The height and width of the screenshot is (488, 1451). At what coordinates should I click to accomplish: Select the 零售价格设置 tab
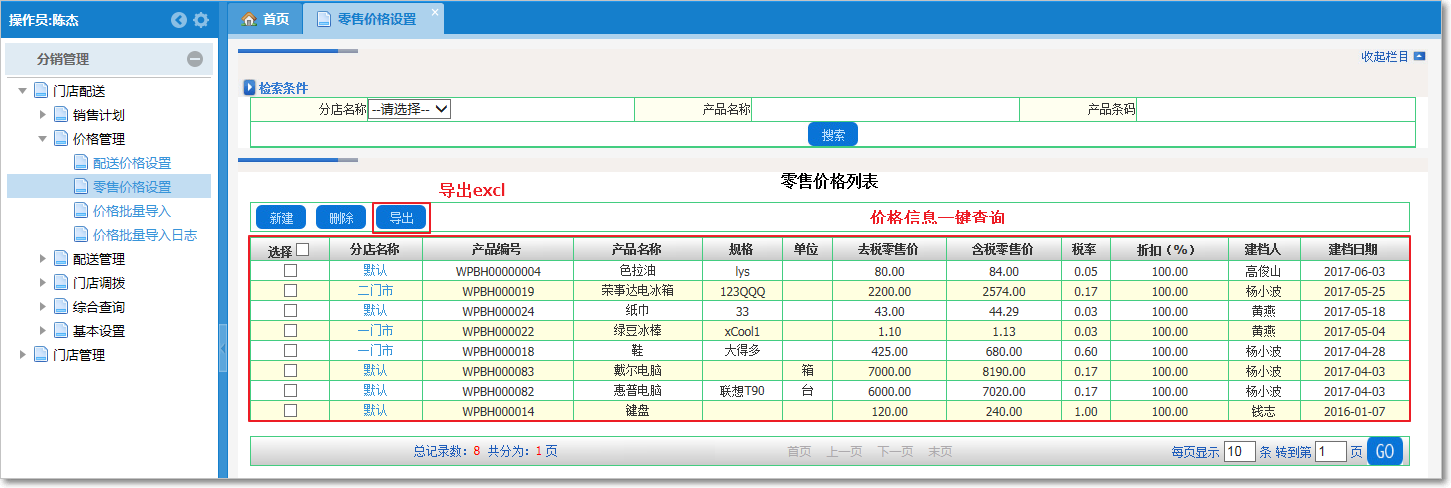[373, 19]
